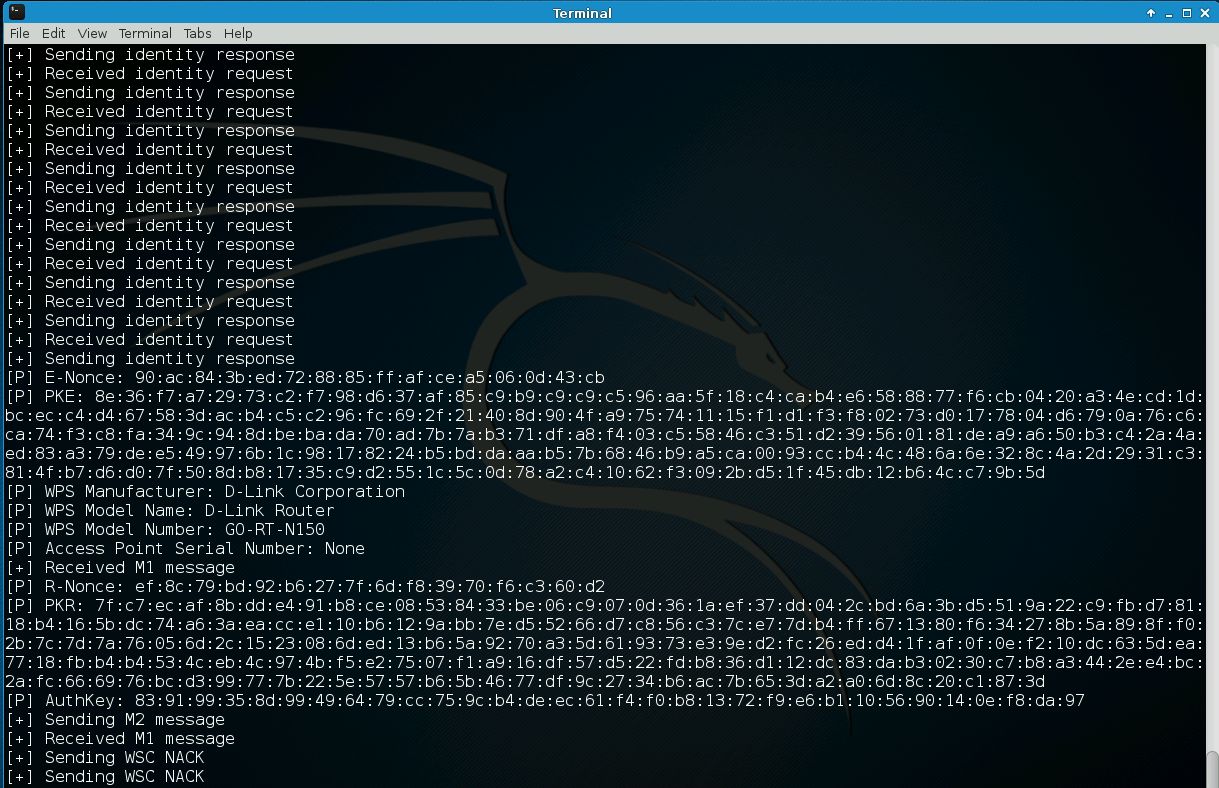
Task: Click the terminal icon in the title bar
Action: 17,12
